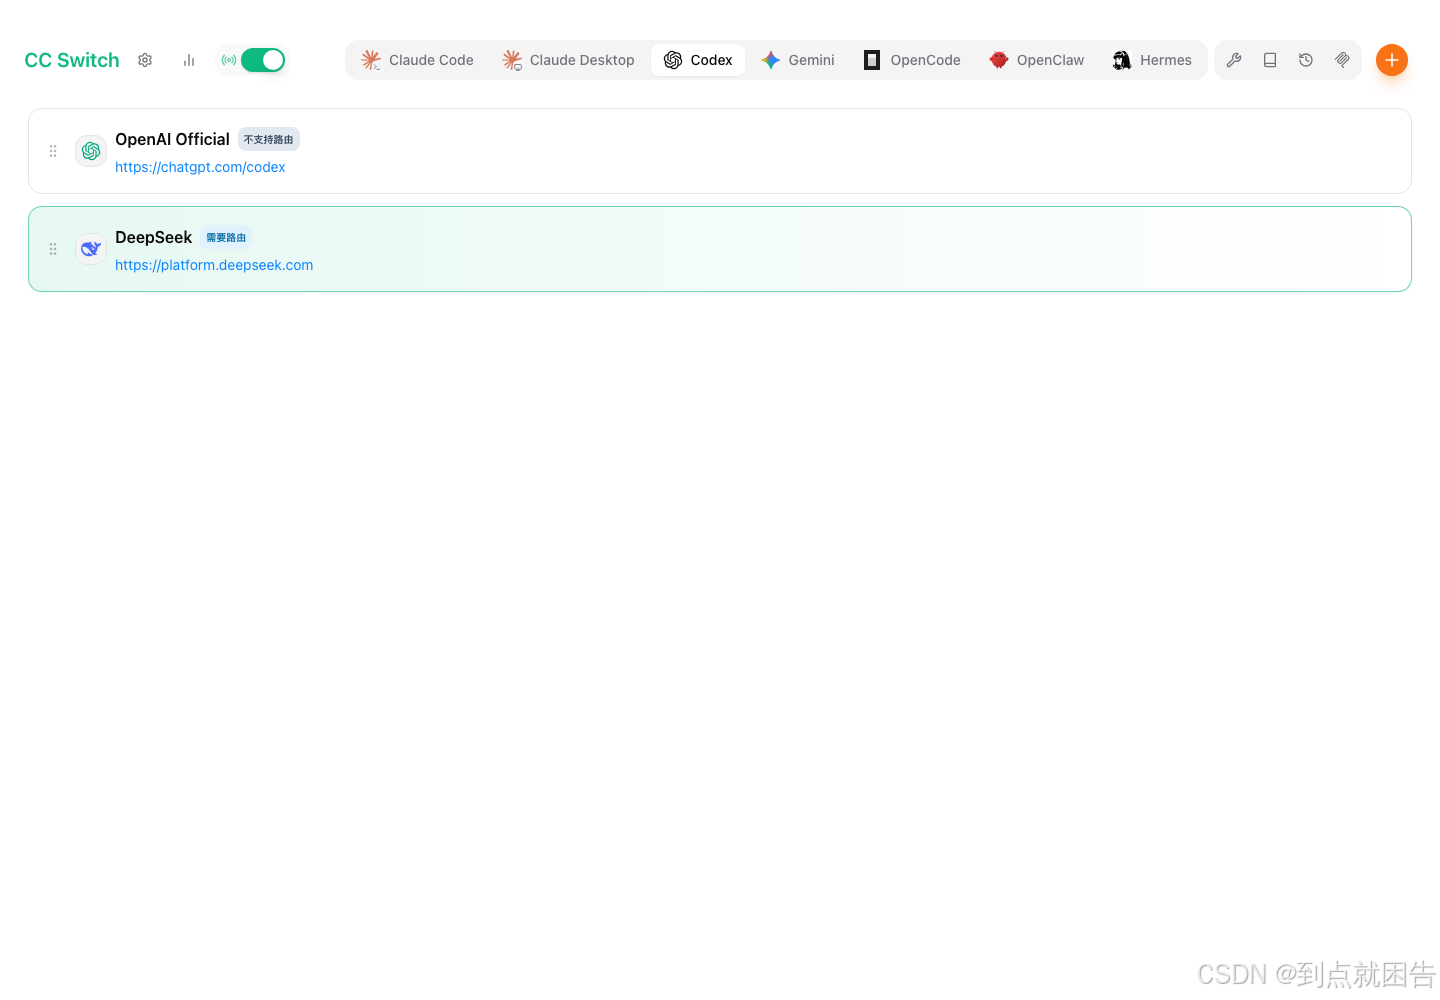1440x1000 pixels.
Task: Switch to the Claude Code tab
Action: (417, 60)
